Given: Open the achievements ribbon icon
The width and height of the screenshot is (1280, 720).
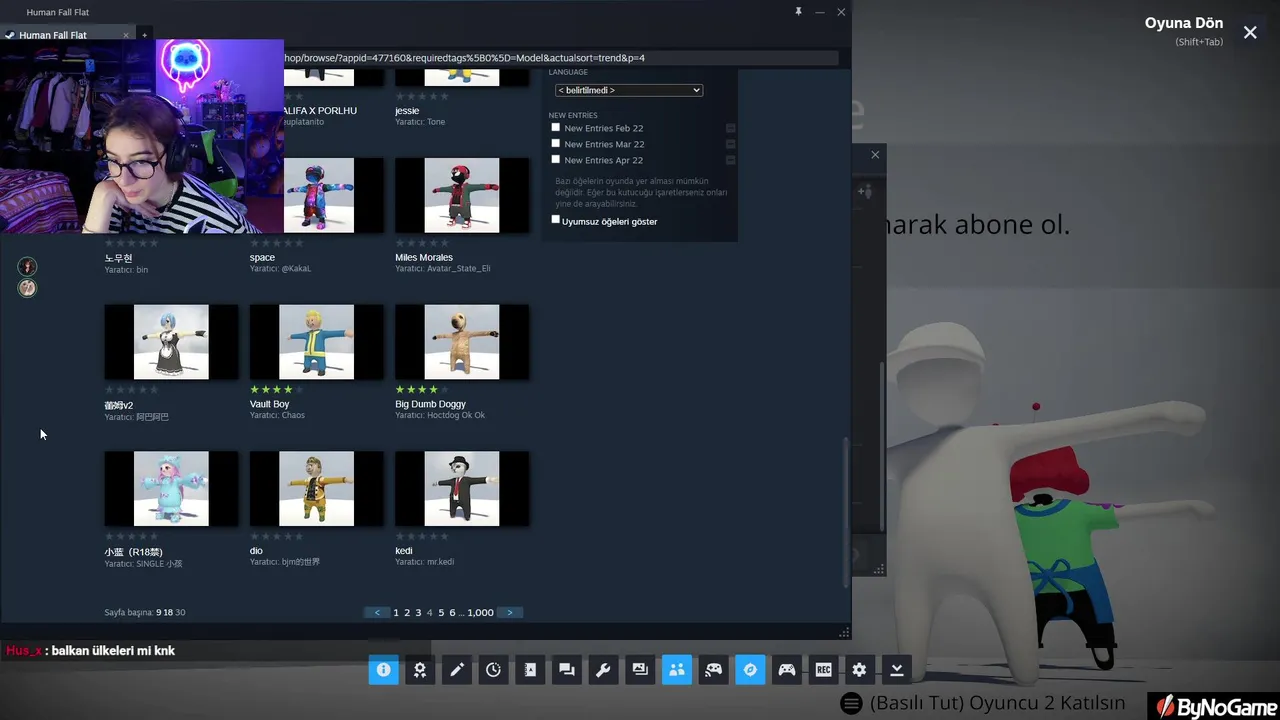Looking at the screenshot, I should pyautogui.click(x=420, y=670).
